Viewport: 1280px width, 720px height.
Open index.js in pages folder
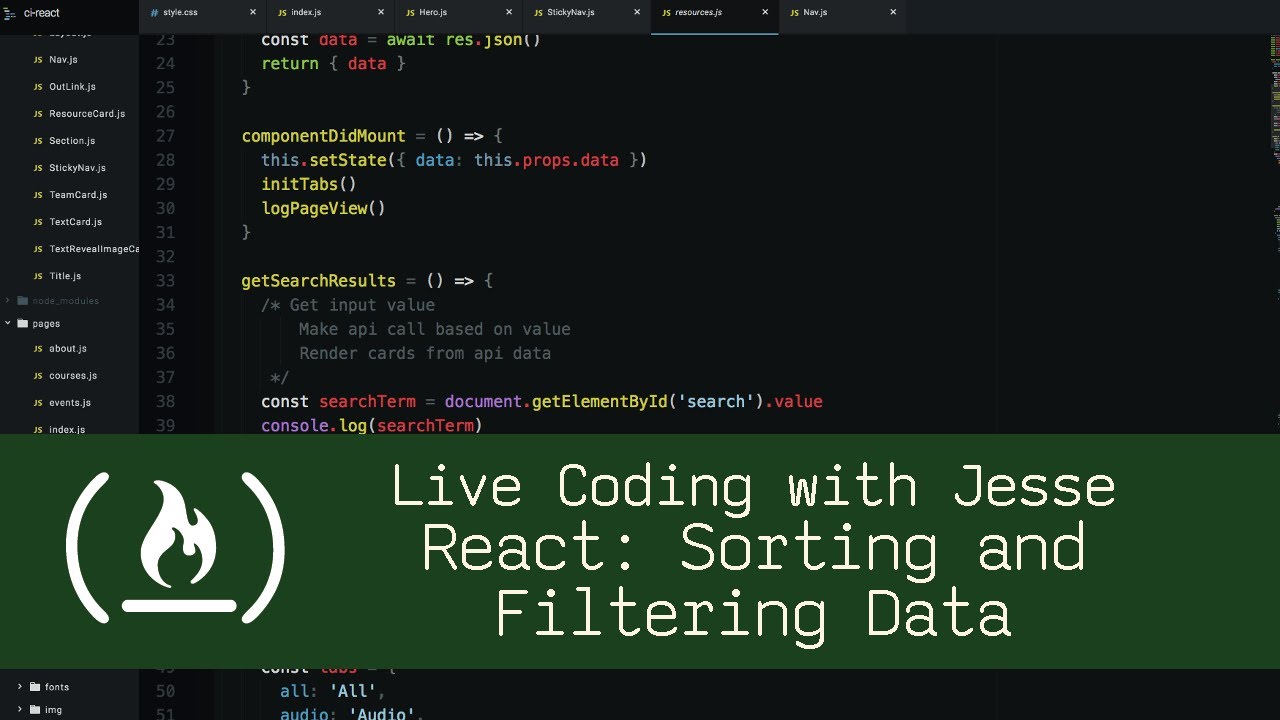pos(69,430)
